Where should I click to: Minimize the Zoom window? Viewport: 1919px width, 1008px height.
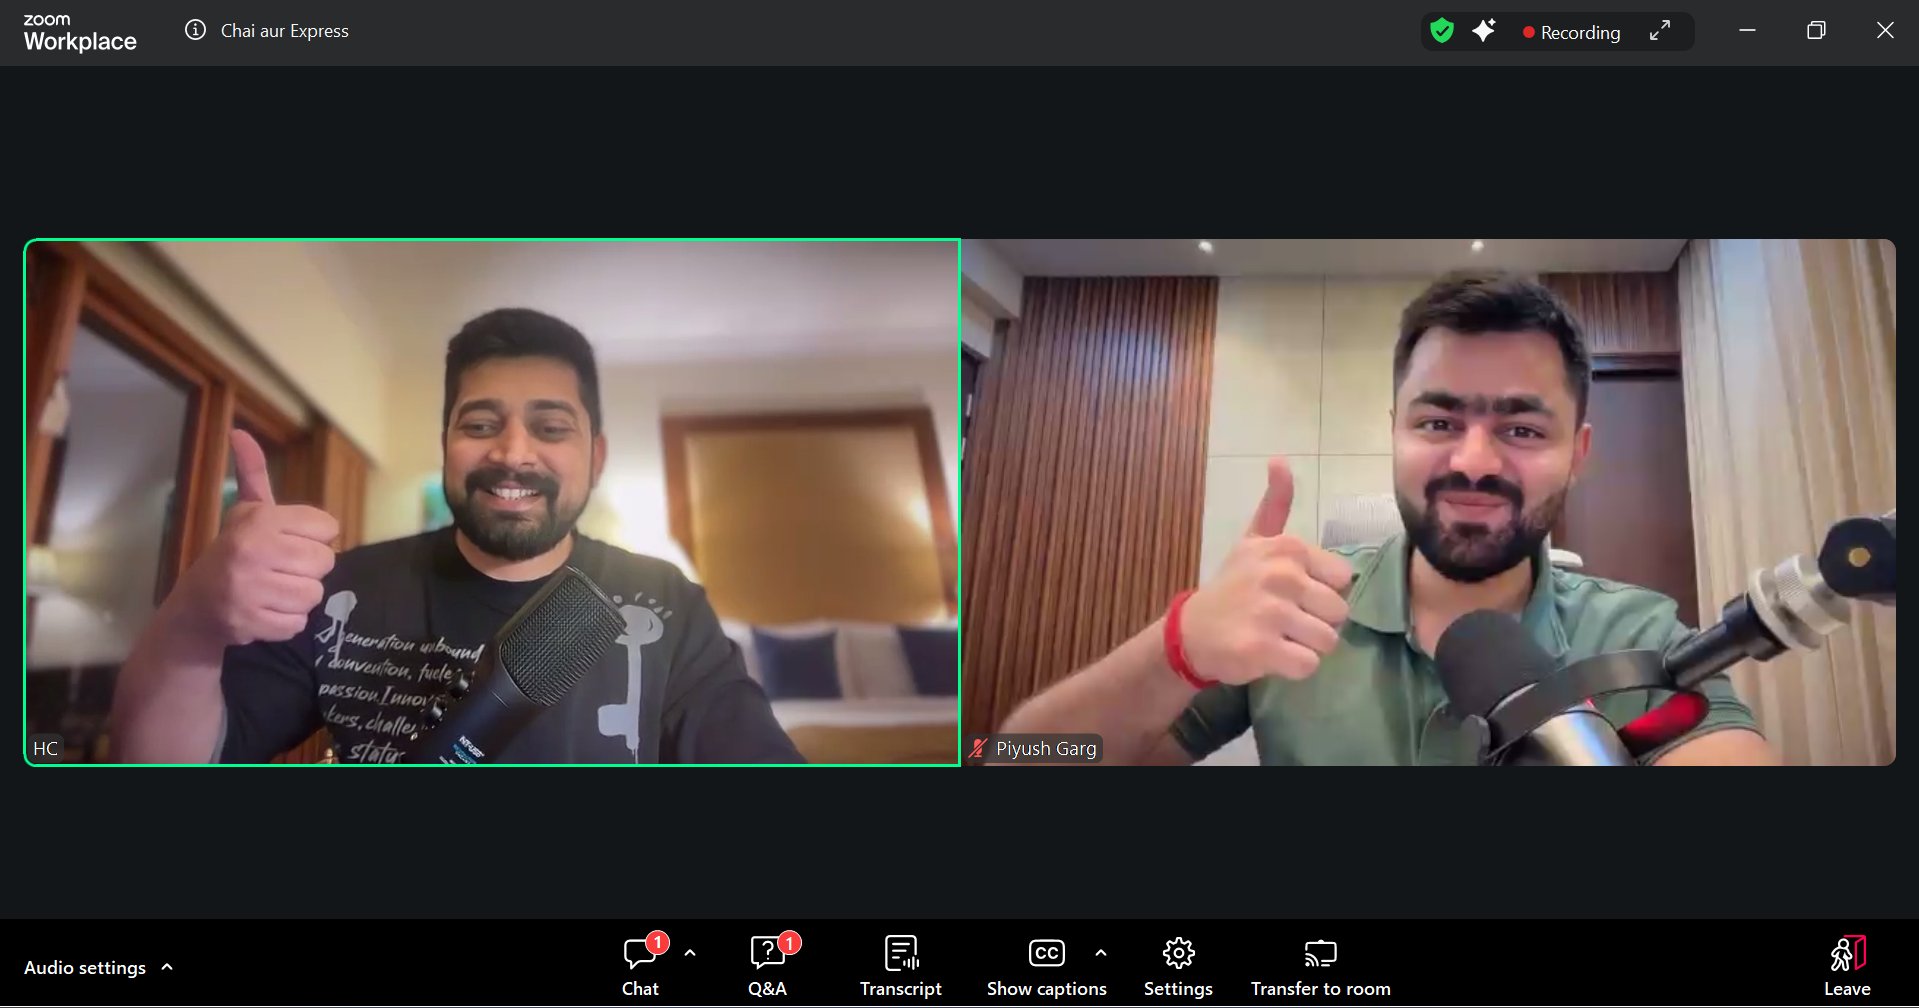tap(1747, 31)
